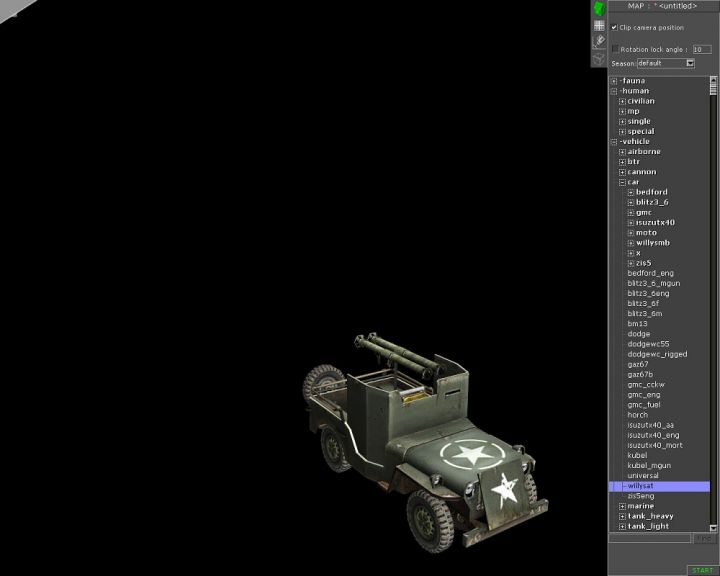Select the kubel_mgun entity
Viewport: 720px width, 576px height.
648,465
